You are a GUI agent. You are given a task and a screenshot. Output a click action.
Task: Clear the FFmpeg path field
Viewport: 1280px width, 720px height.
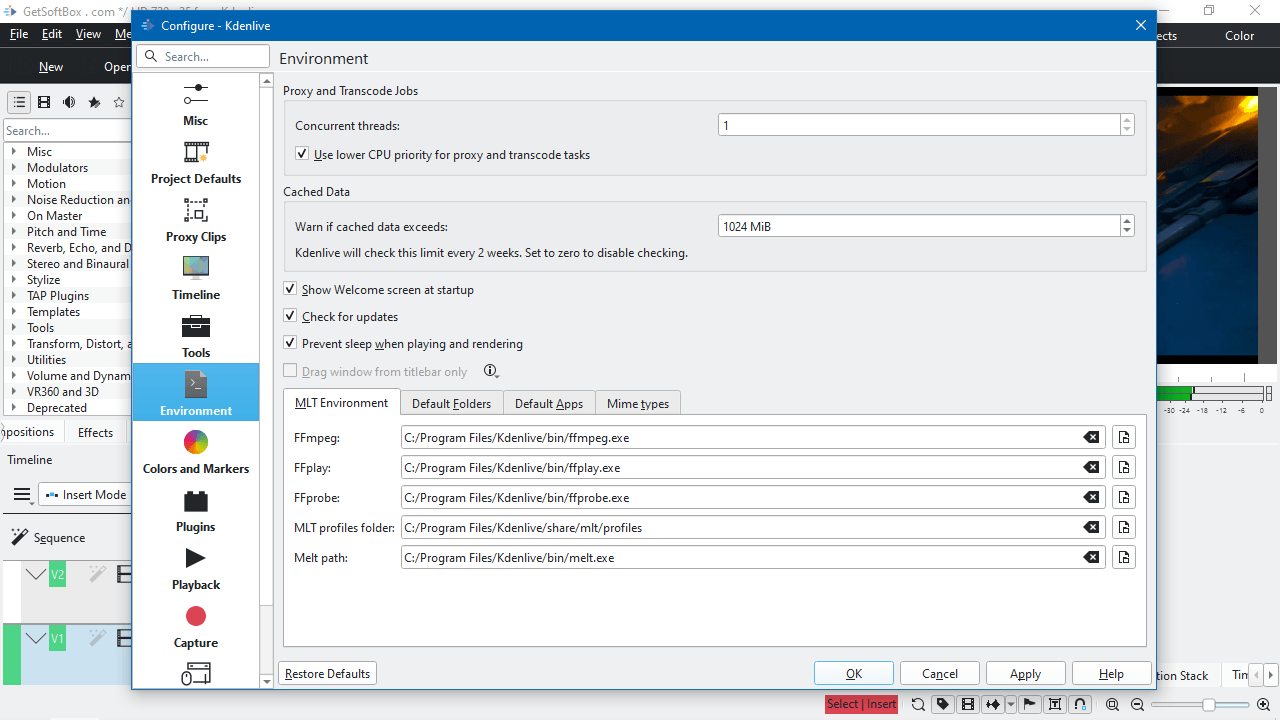click(x=1092, y=437)
